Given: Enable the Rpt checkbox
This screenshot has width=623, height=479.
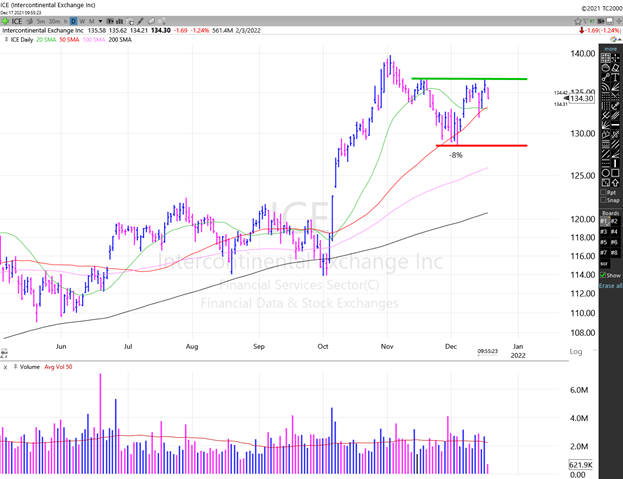Looking at the screenshot, I should [604, 193].
